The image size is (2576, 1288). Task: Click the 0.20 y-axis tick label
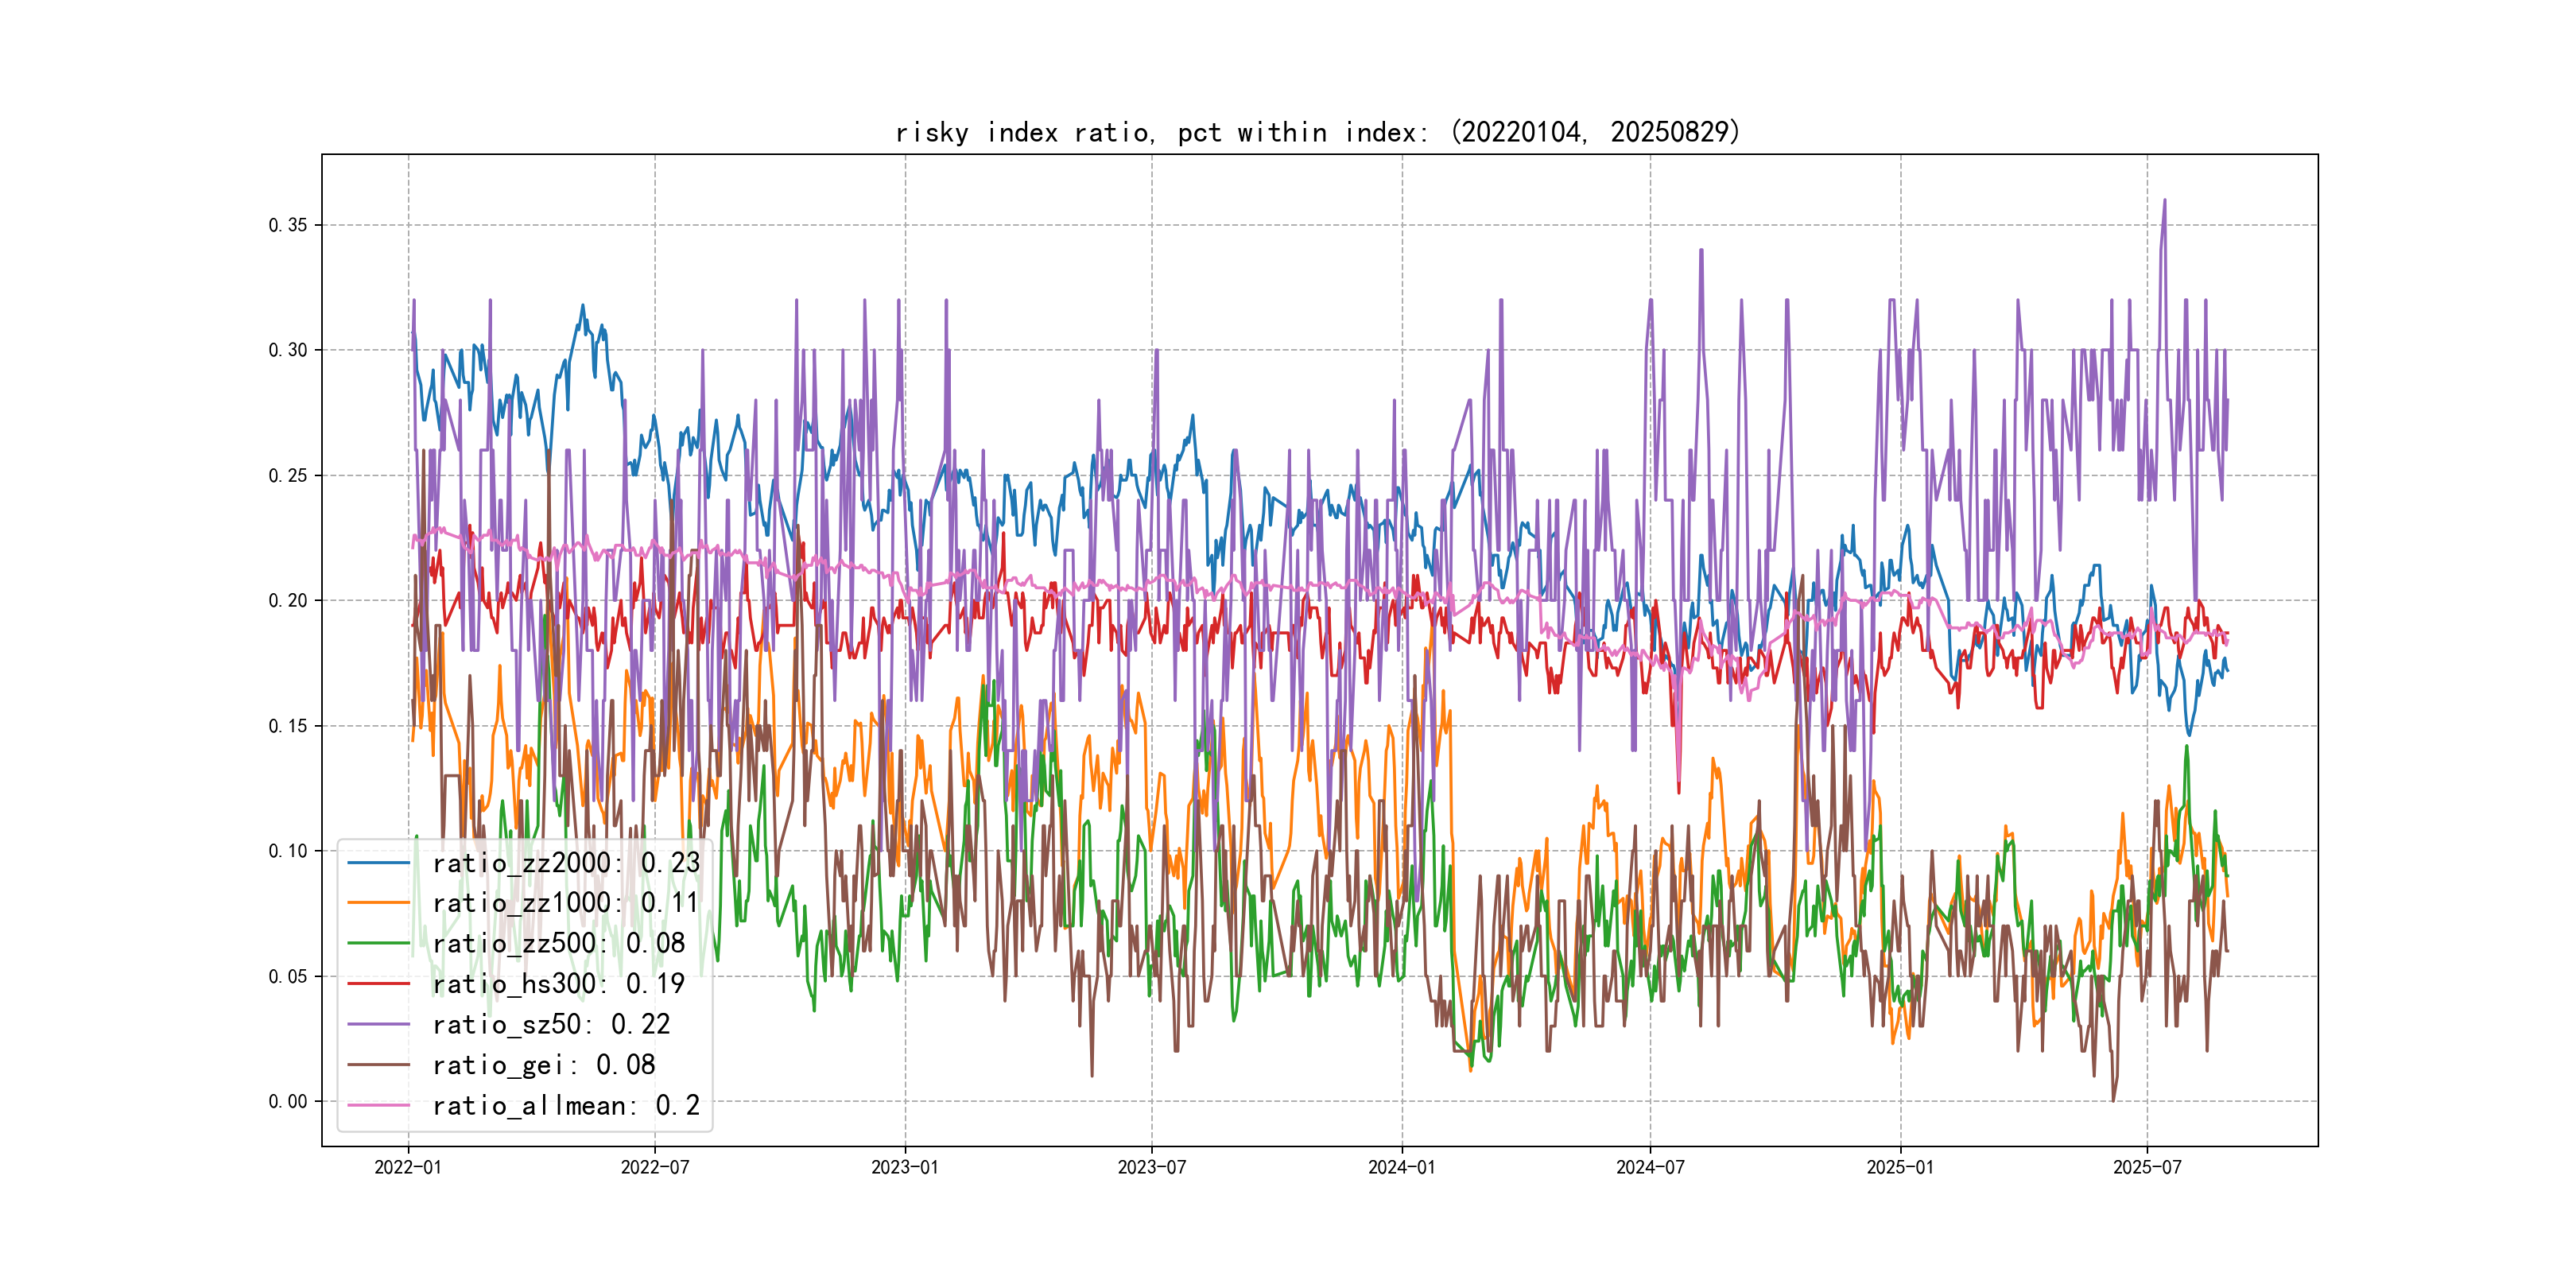(x=288, y=600)
